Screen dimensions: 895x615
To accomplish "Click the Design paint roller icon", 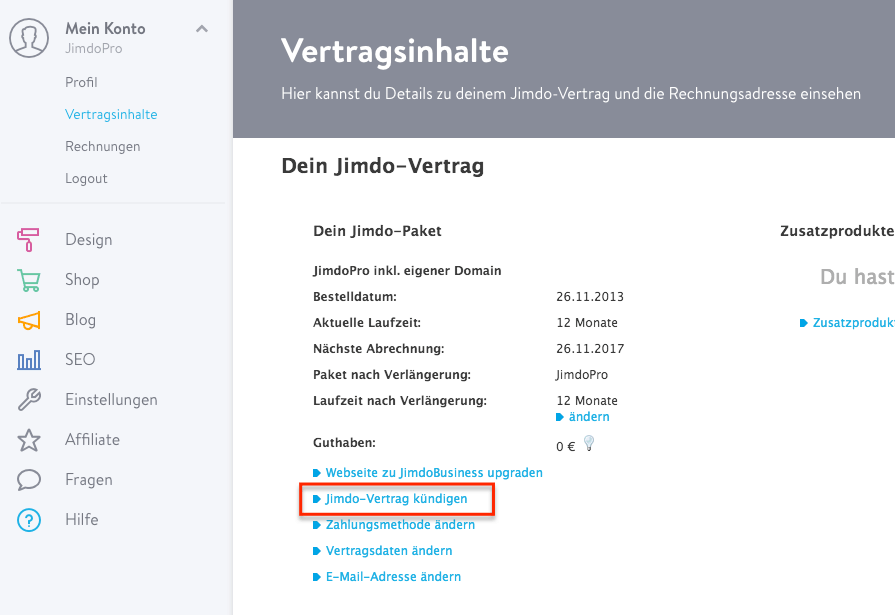I will [x=28, y=240].
